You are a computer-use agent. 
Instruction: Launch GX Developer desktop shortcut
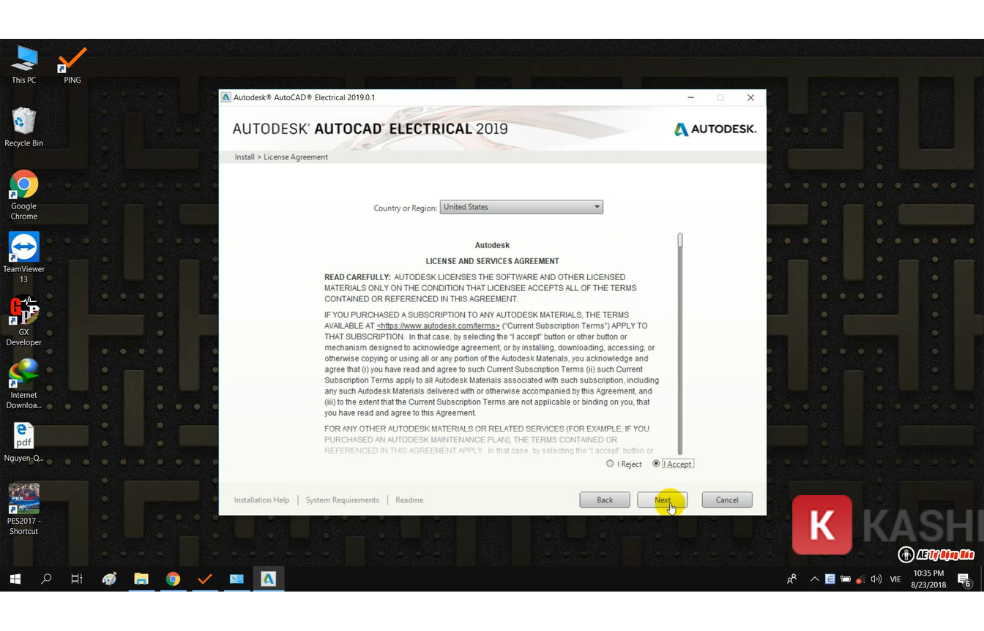click(24, 321)
